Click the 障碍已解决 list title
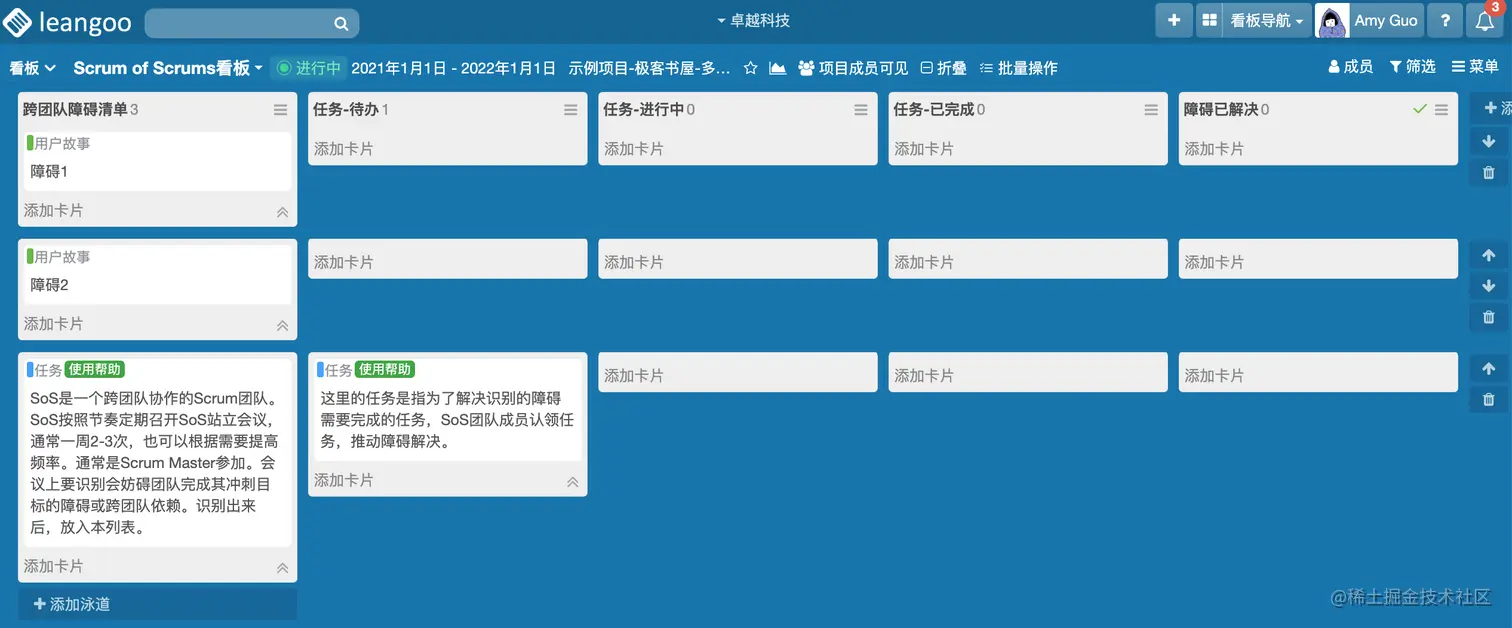Viewport: 1512px width, 628px height. pos(1221,109)
